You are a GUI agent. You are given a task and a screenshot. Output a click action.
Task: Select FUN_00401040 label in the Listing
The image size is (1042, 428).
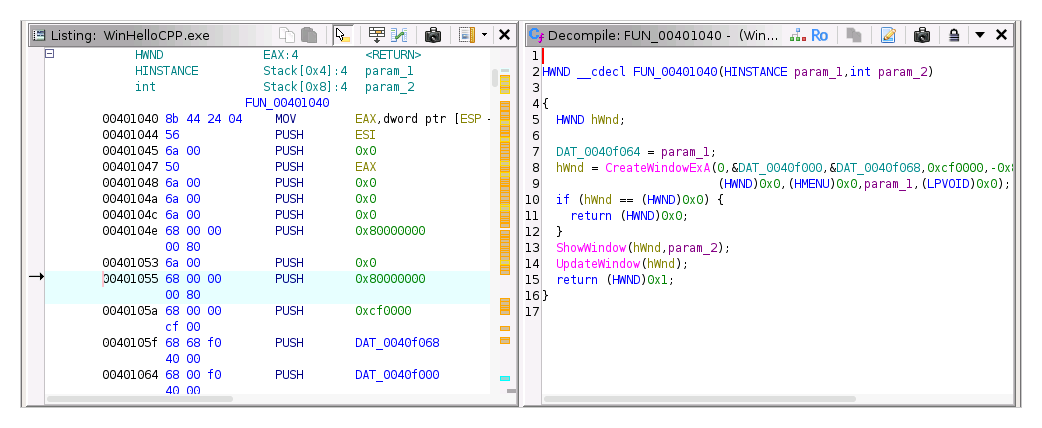tap(287, 103)
